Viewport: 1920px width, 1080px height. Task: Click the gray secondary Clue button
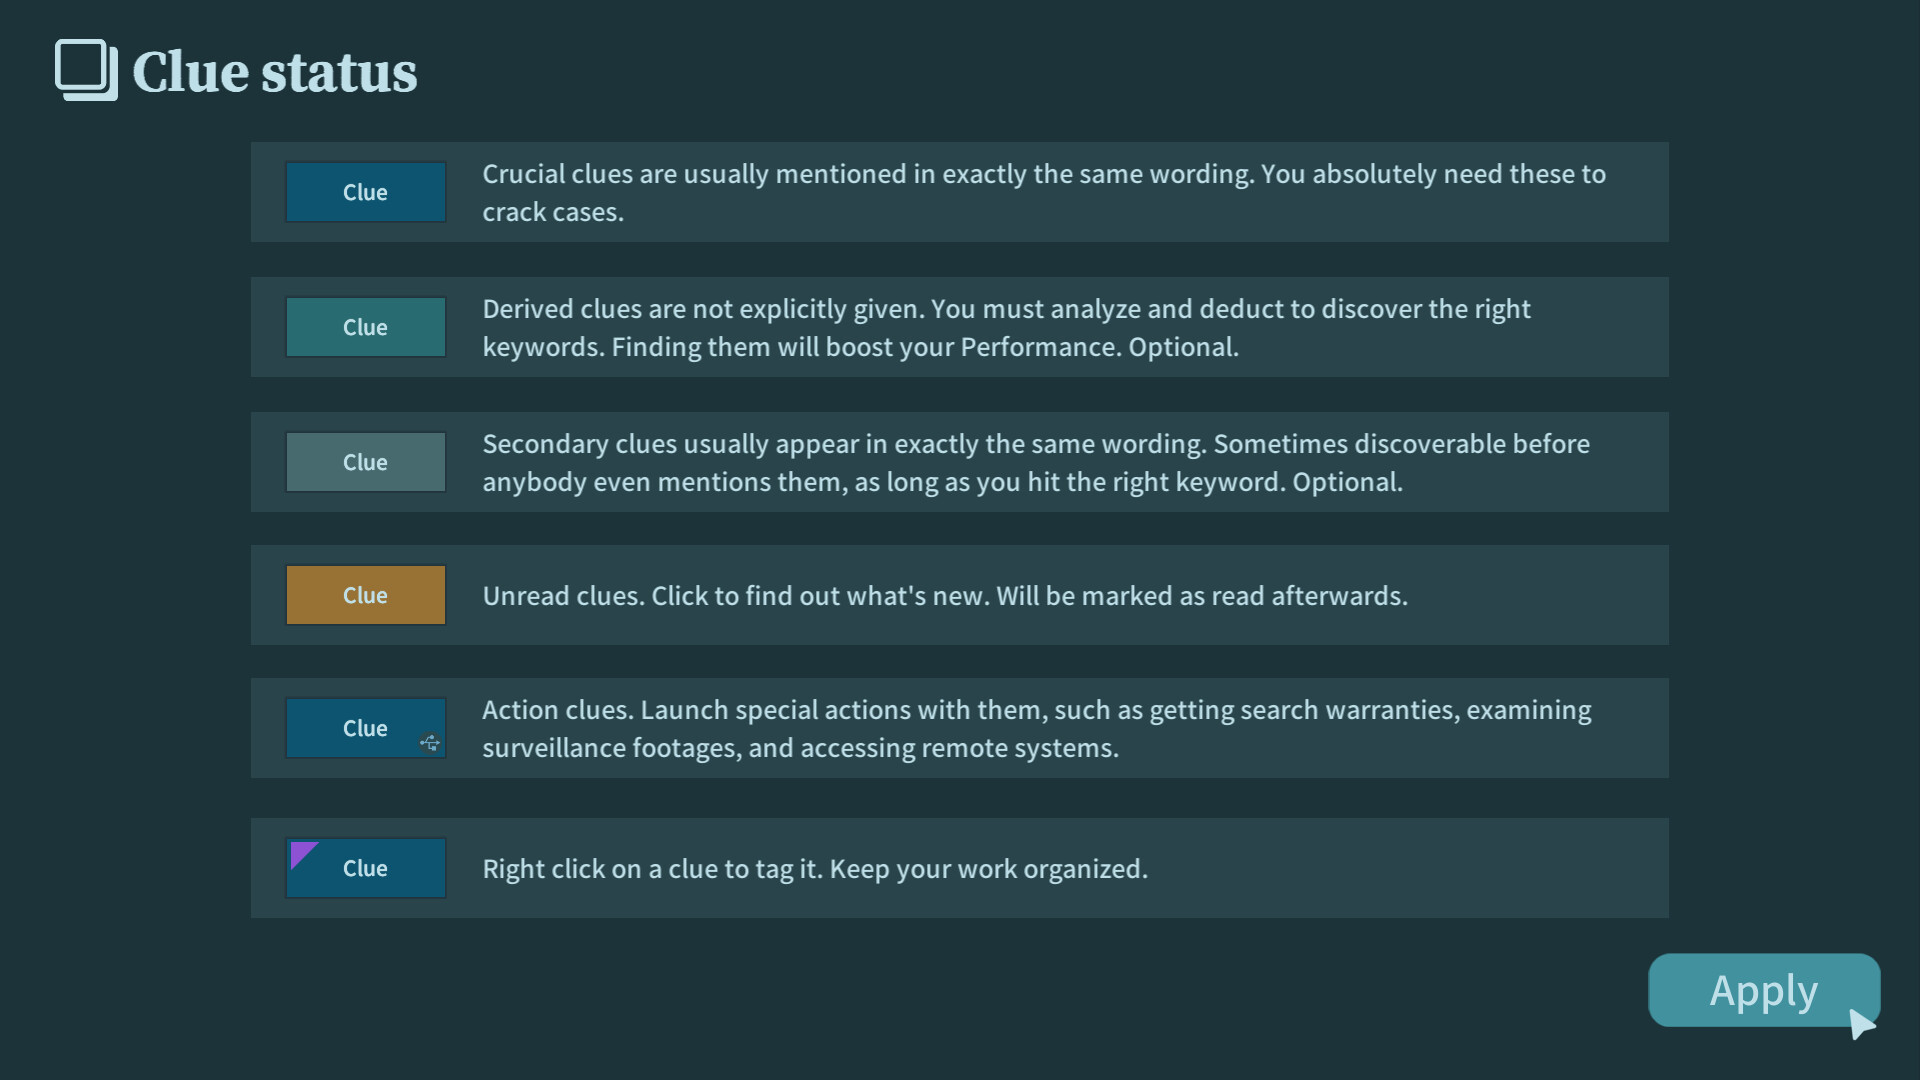point(365,462)
